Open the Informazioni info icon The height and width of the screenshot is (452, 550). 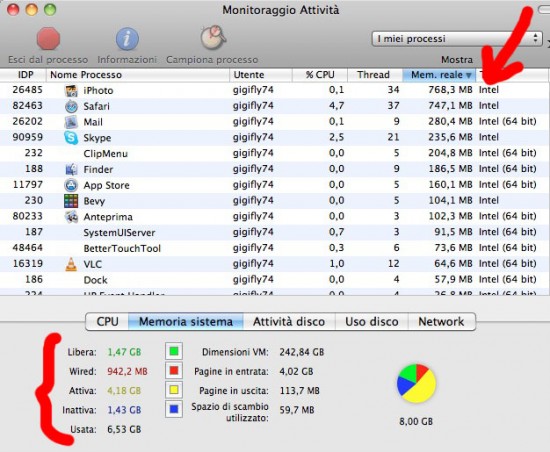tap(127, 39)
